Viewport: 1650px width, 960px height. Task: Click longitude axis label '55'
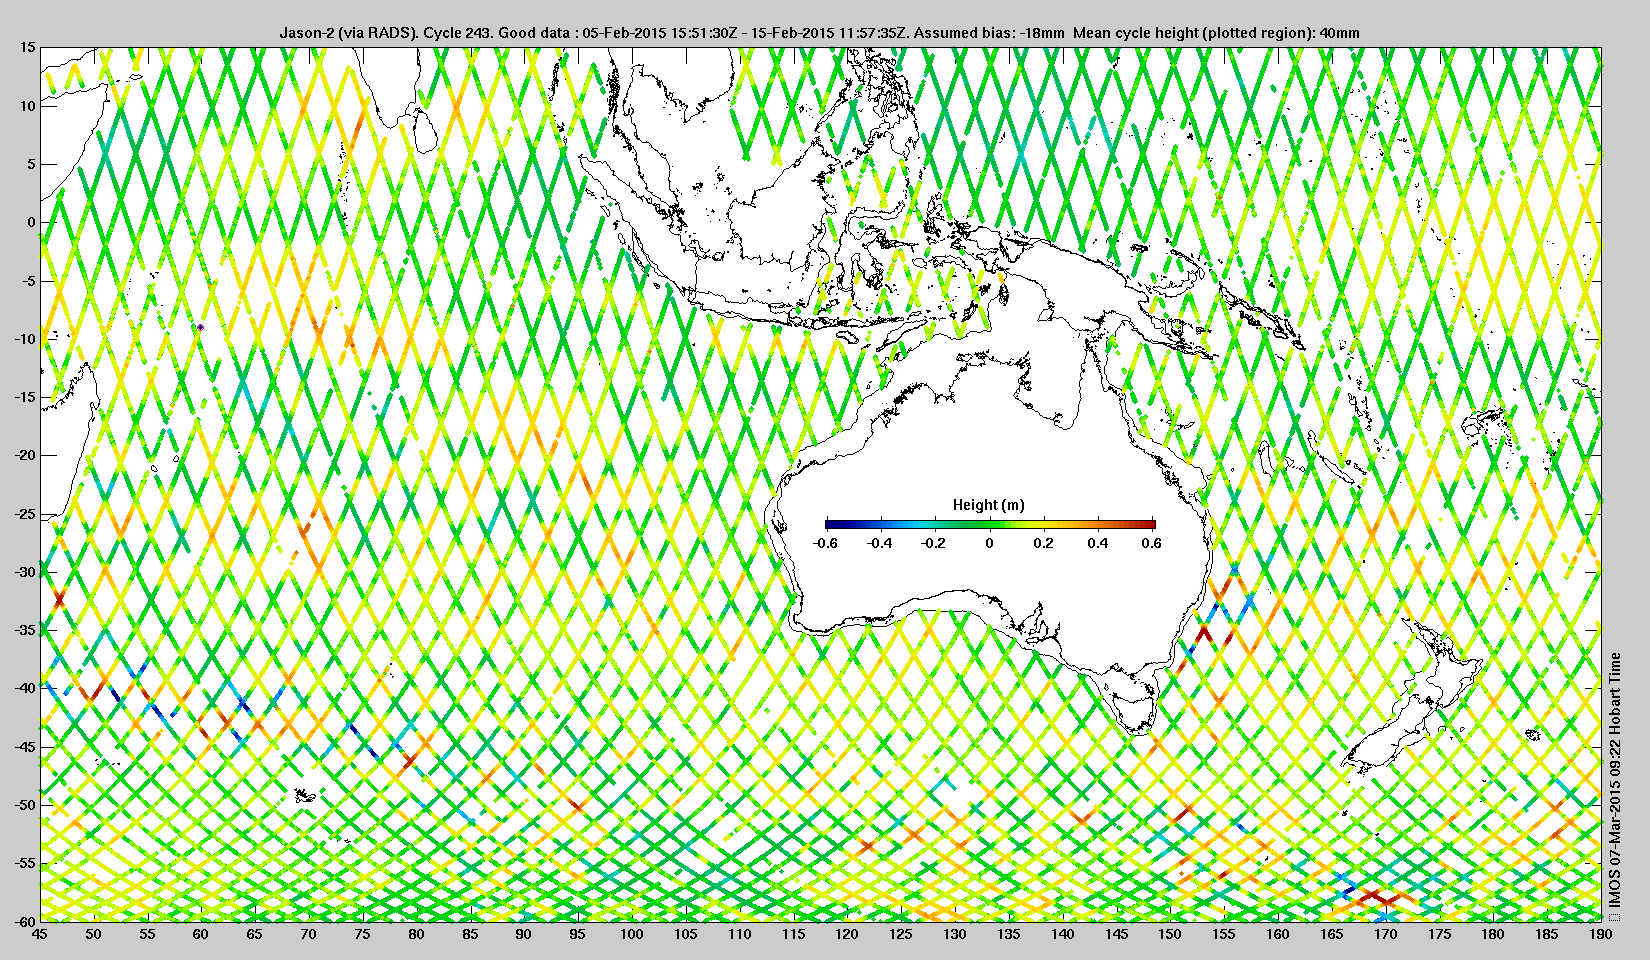(x=147, y=935)
